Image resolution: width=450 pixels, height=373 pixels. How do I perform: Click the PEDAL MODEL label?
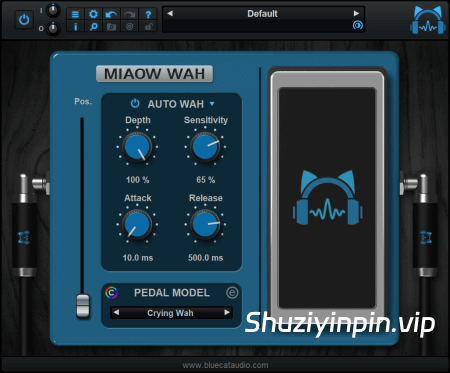point(172,293)
